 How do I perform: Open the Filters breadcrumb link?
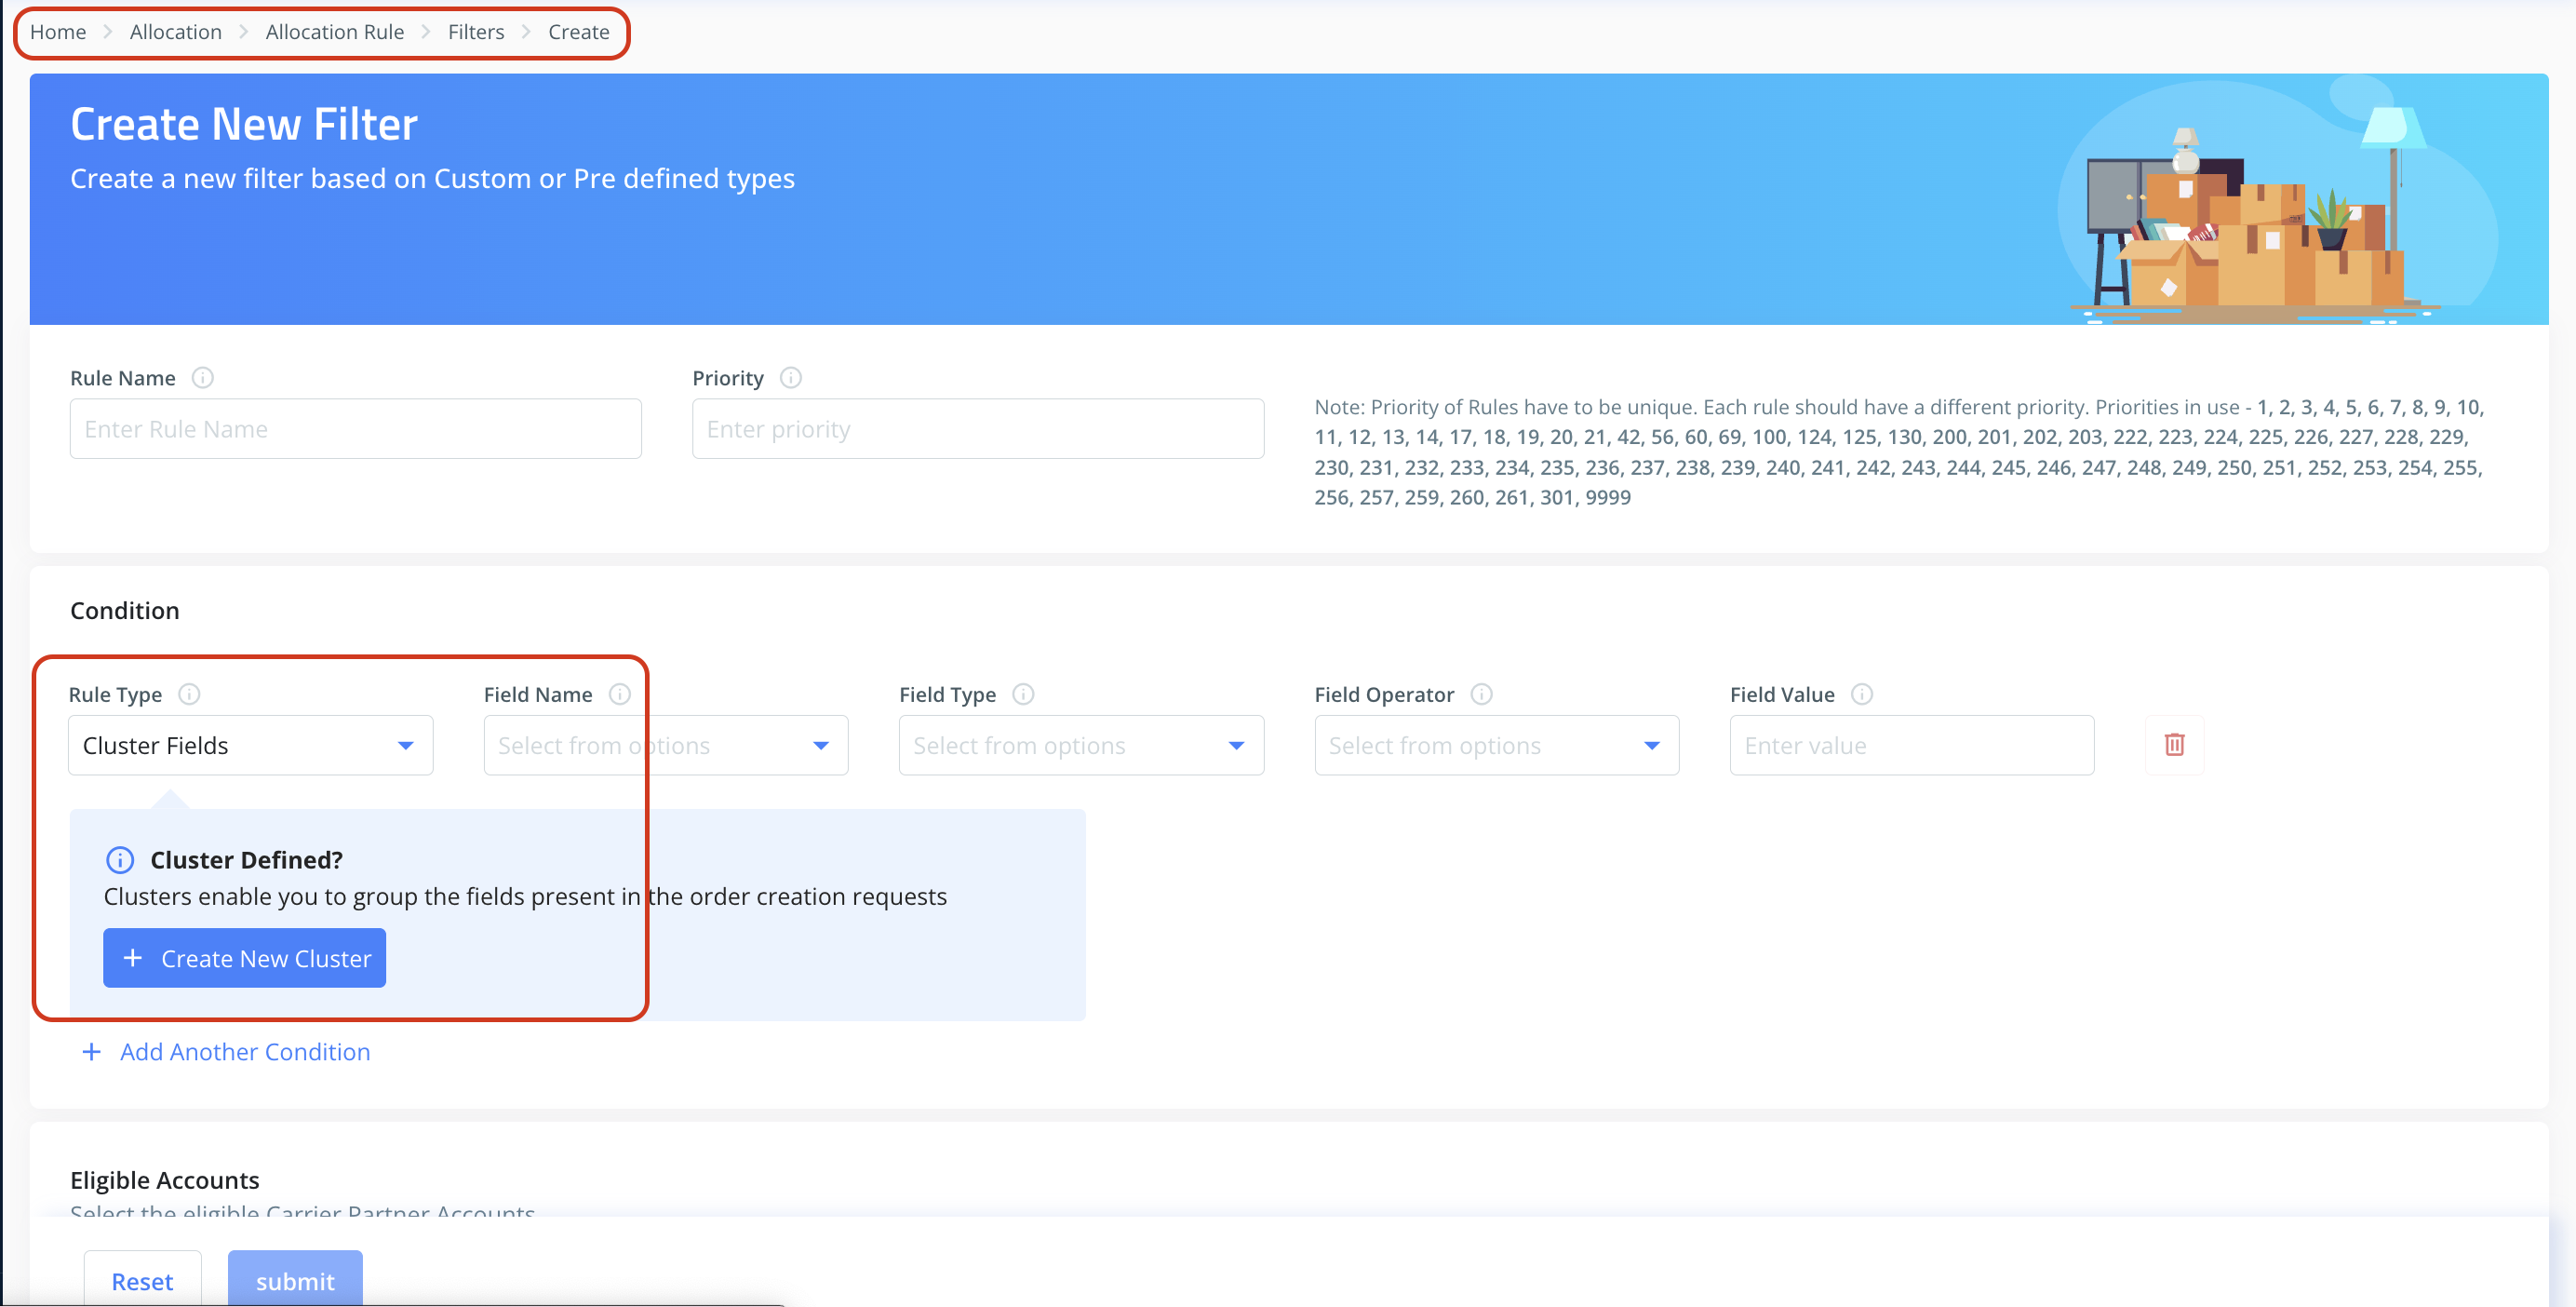[x=475, y=32]
